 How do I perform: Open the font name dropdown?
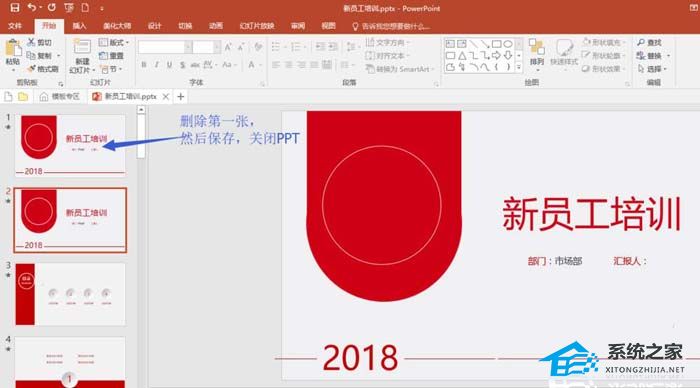click(188, 47)
